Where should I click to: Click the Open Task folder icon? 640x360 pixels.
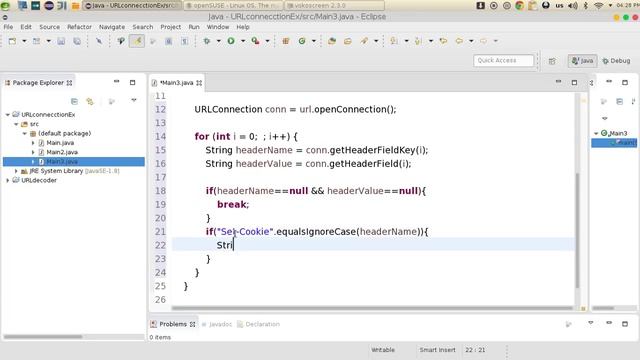point(348,41)
